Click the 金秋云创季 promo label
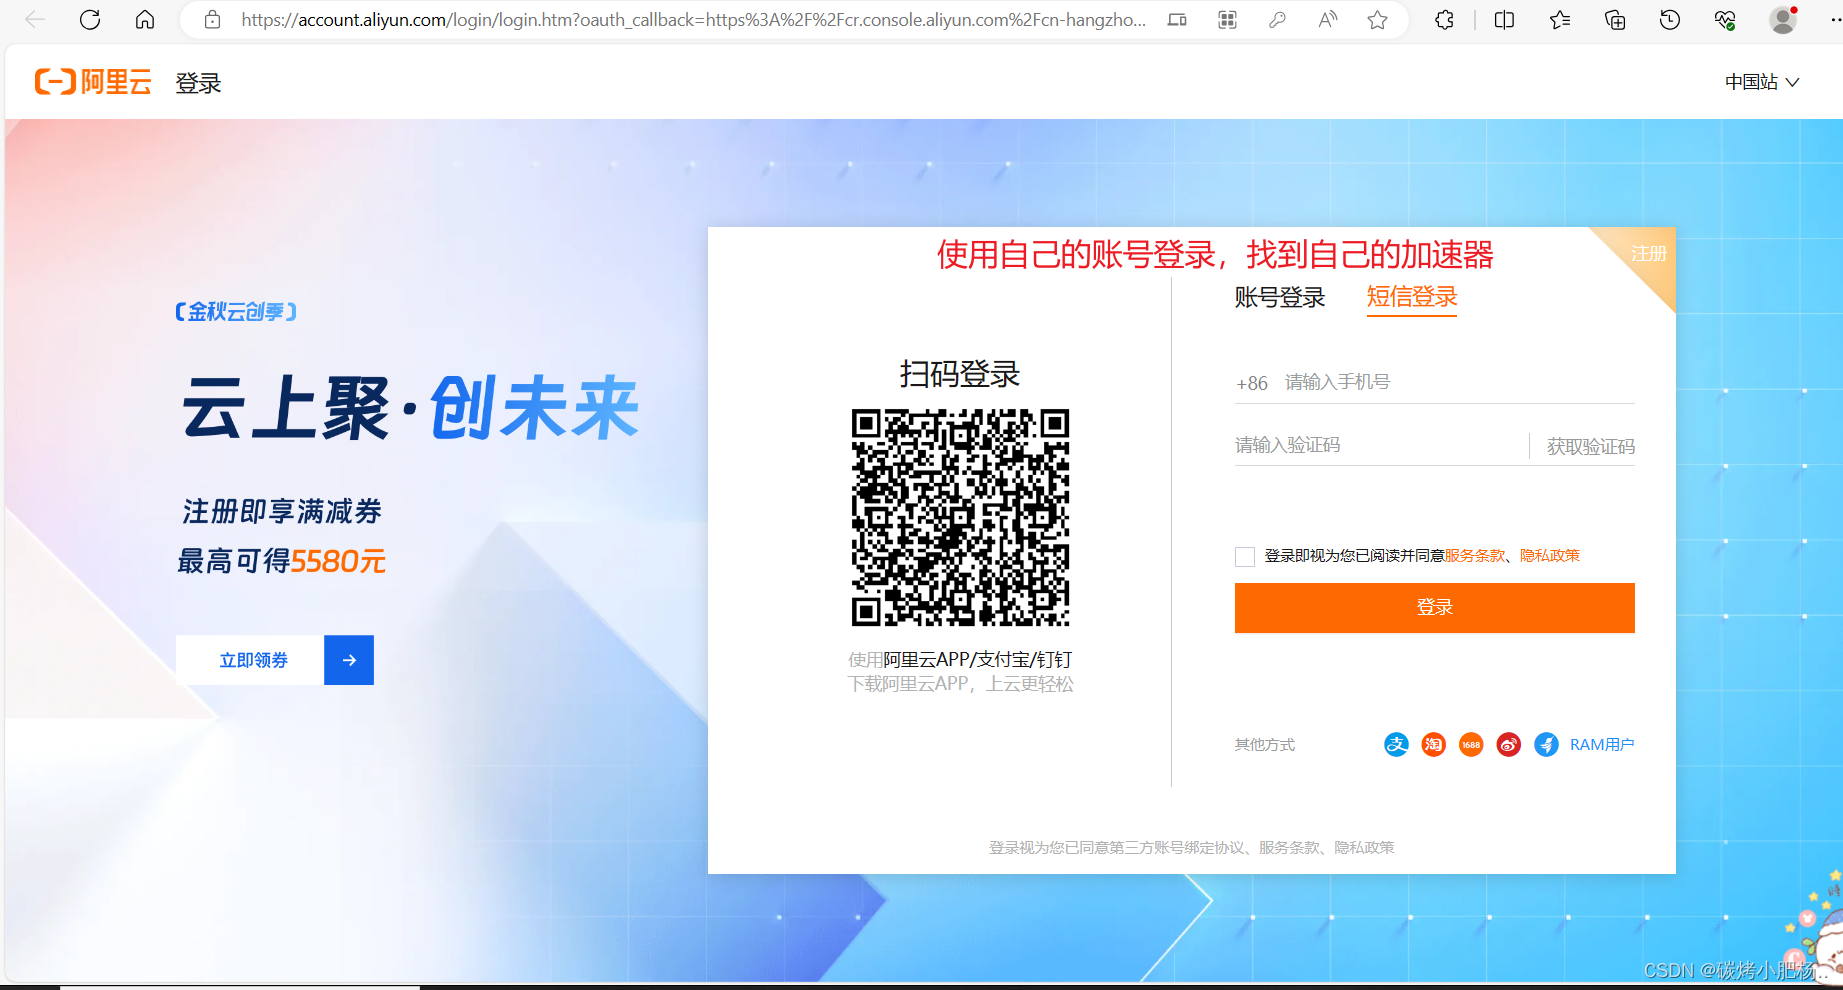Viewport: 1843px width, 990px height. click(x=236, y=312)
